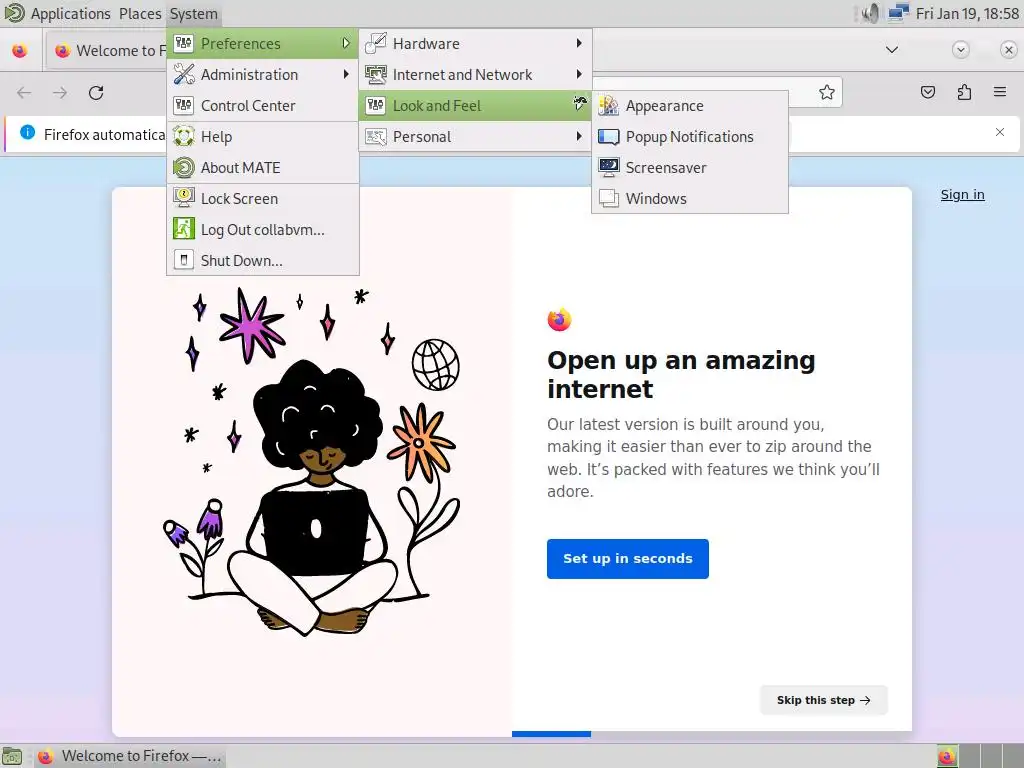Viewport: 1024px width, 768px height.
Task: Choose Shut Down from System menu
Action: (263, 261)
